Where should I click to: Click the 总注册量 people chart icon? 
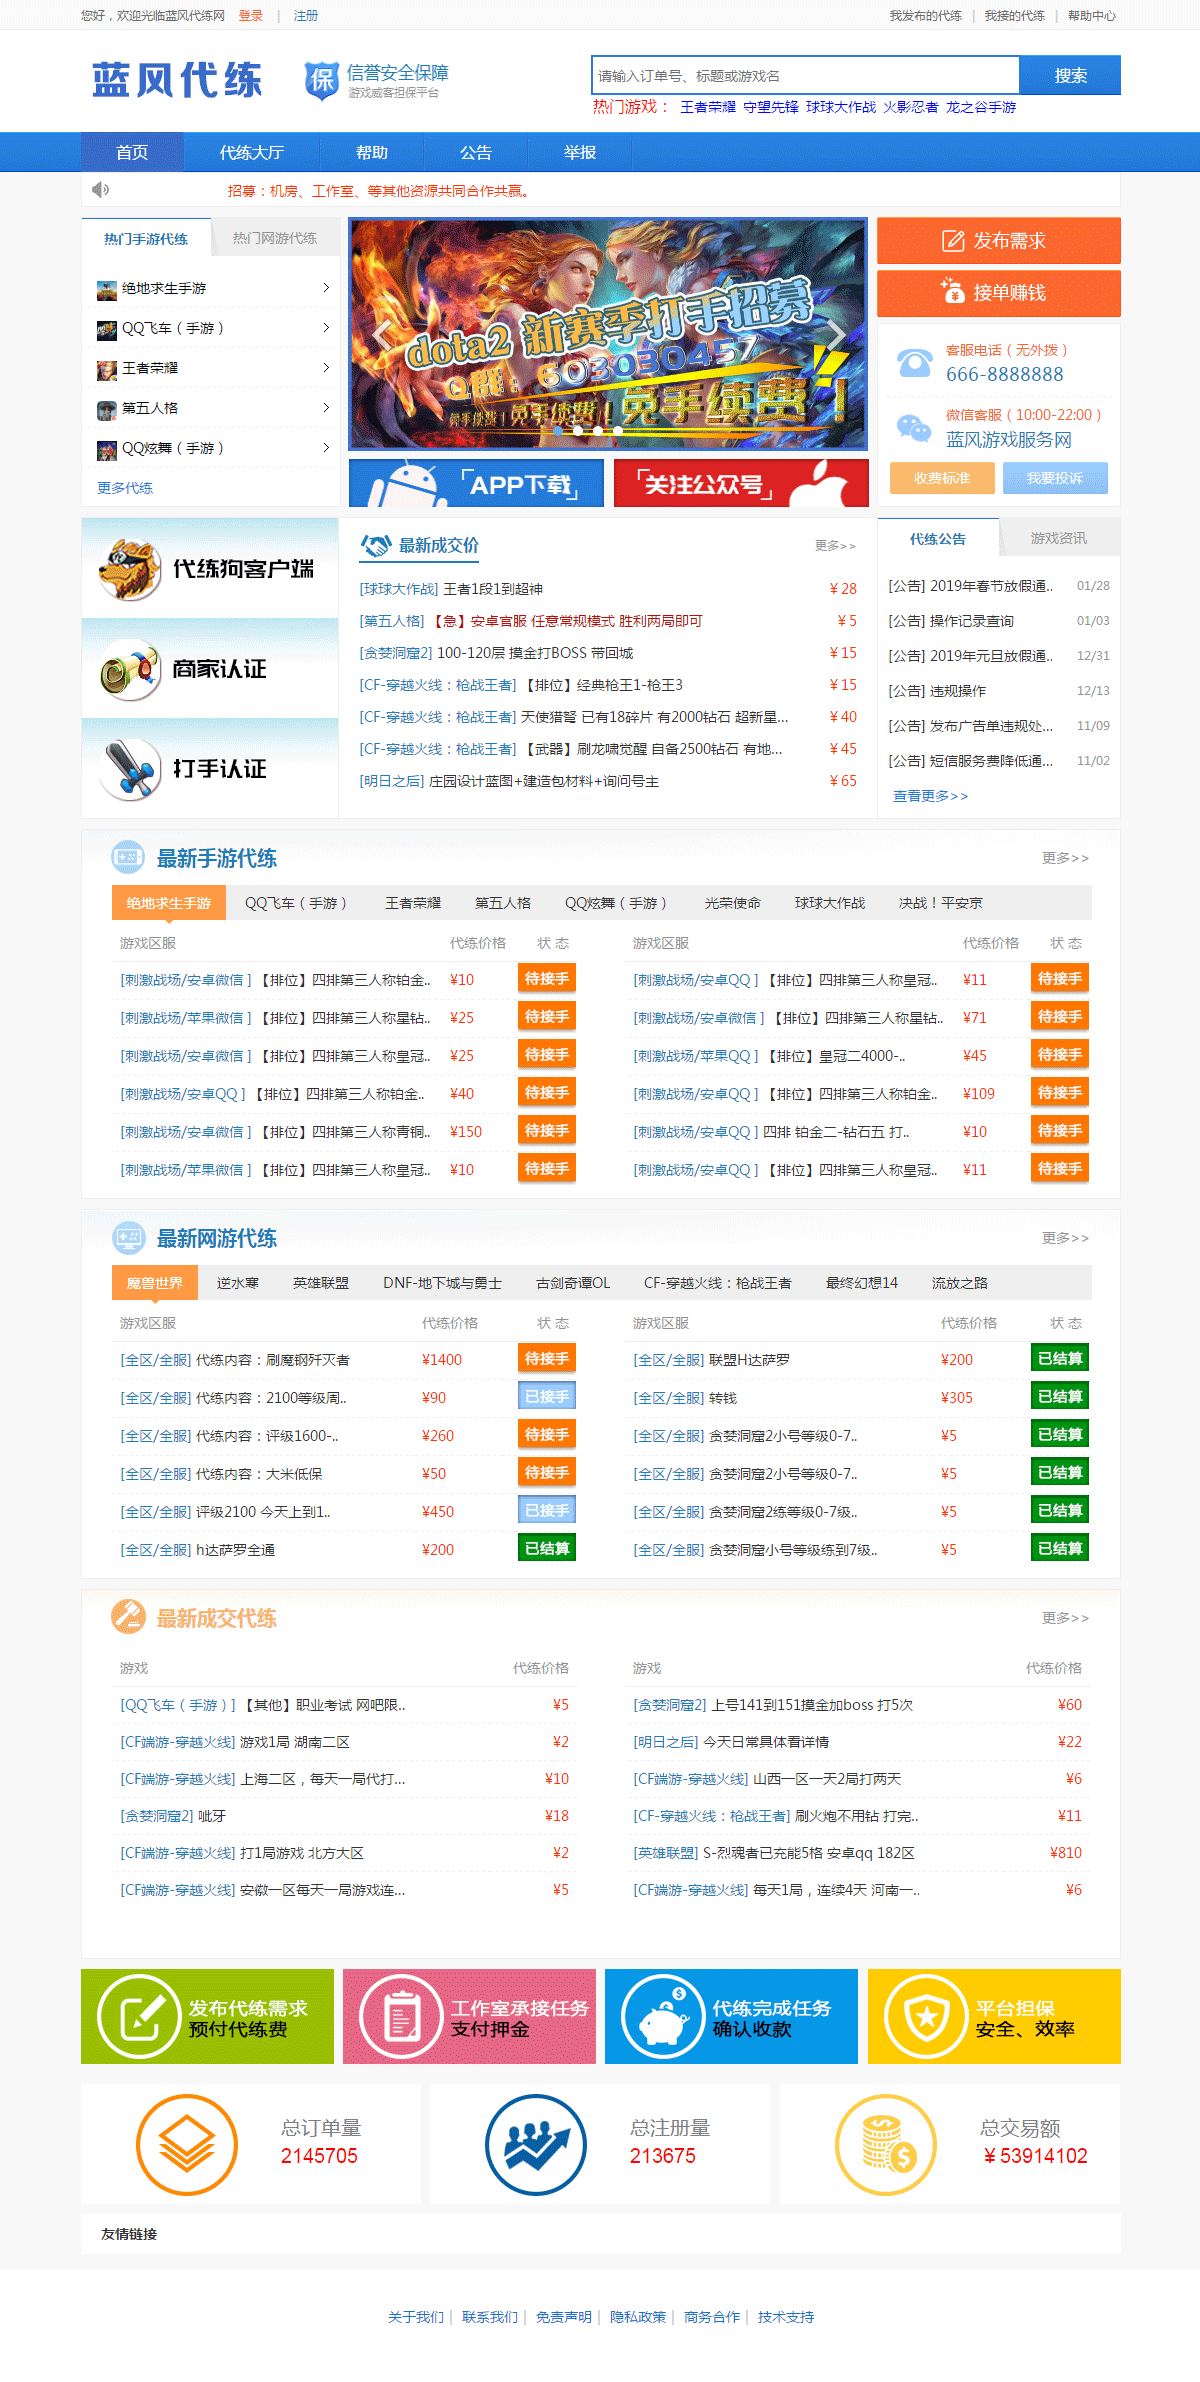click(x=536, y=2145)
